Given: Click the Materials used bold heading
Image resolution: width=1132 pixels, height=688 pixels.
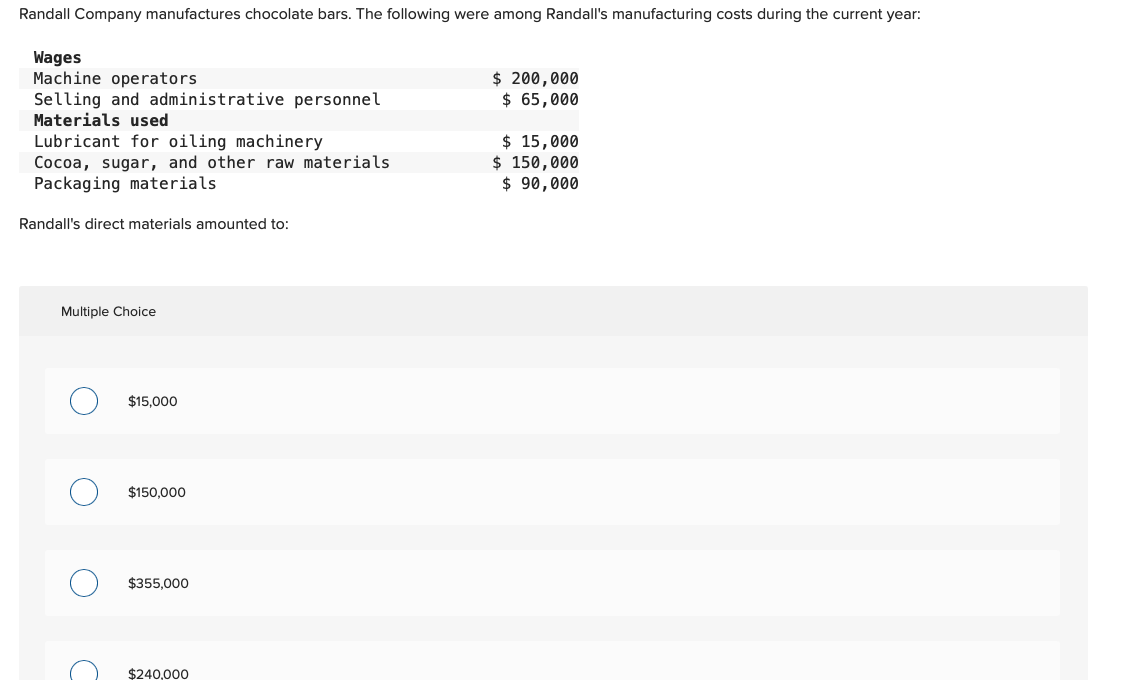Looking at the screenshot, I should [x=100, y=120].
